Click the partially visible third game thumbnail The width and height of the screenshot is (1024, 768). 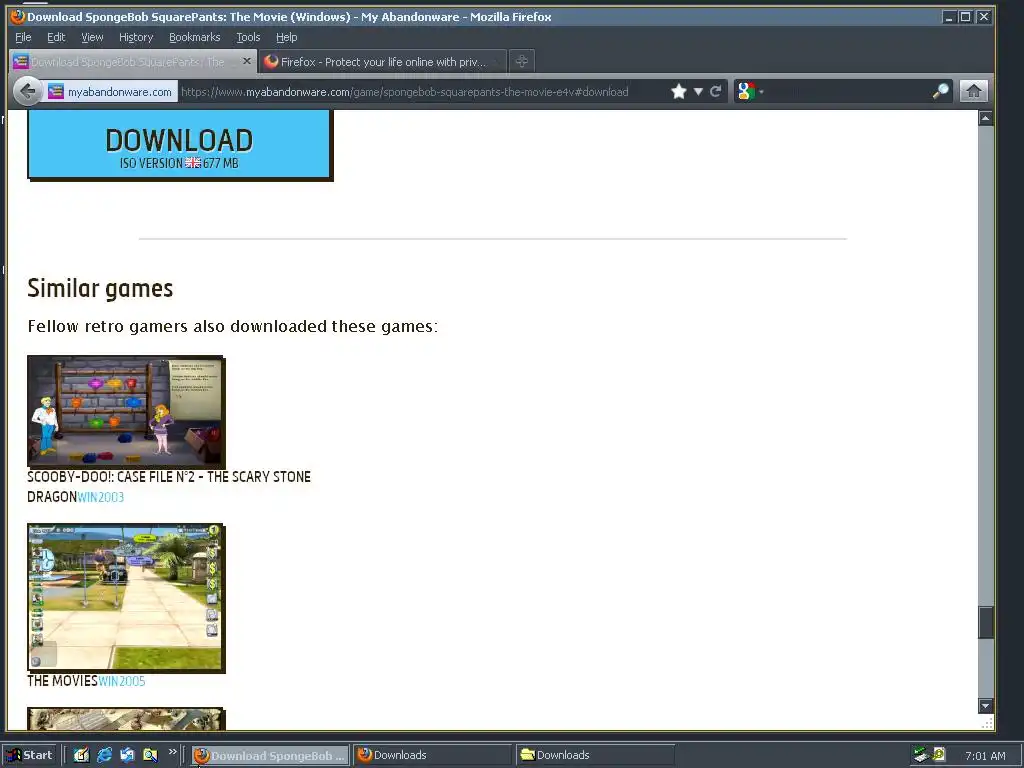click(x=126, y=719)
